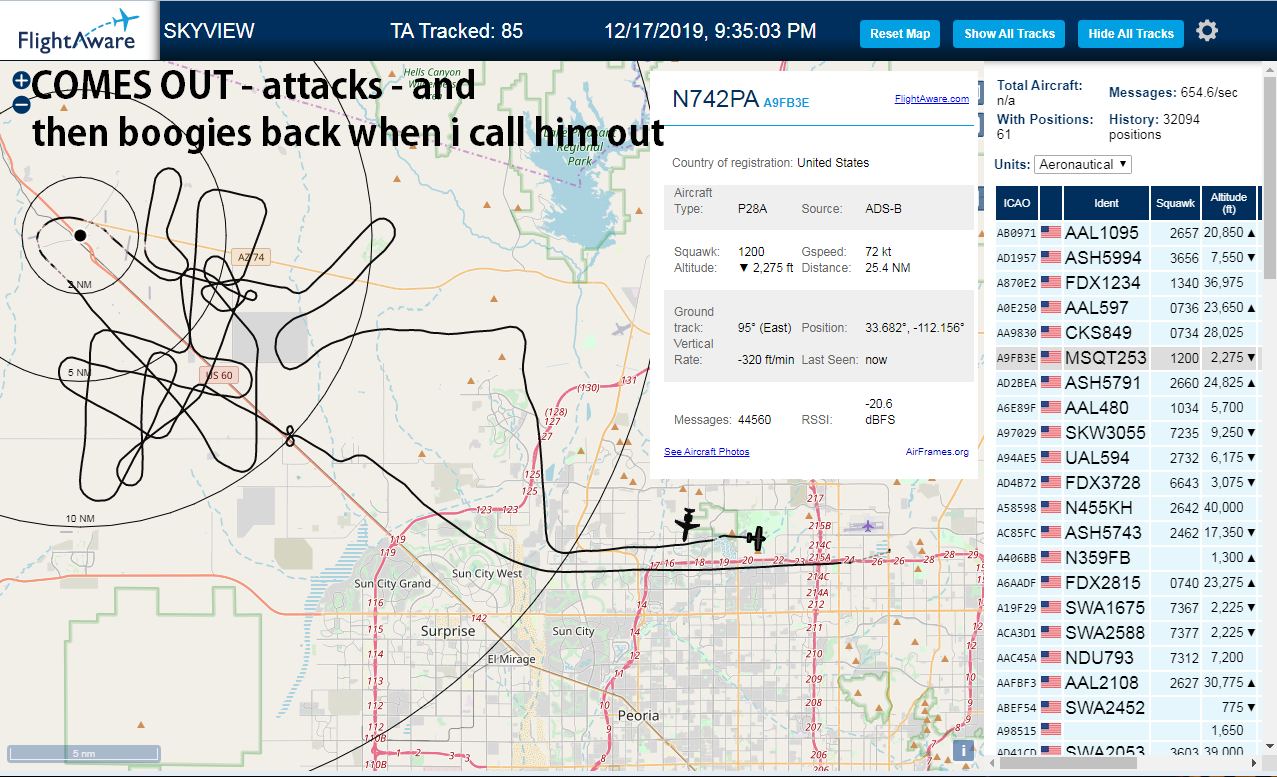
Task: Select the highlighted MSQT253 ident
Action: [1105, 358]
